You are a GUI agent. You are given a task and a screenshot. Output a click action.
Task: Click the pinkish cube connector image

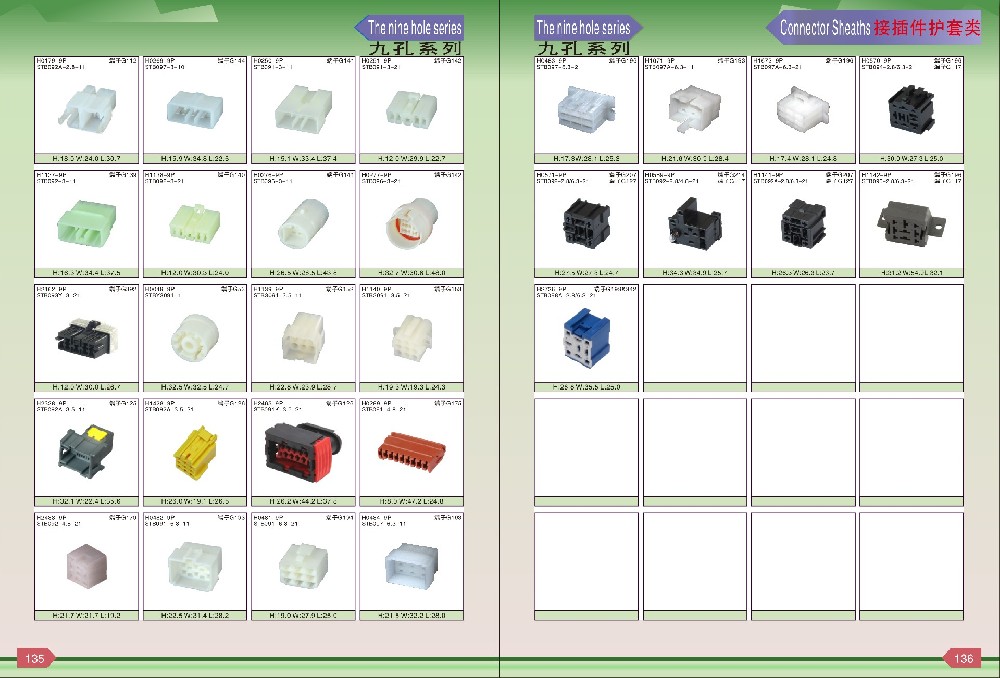coord(87,564)
